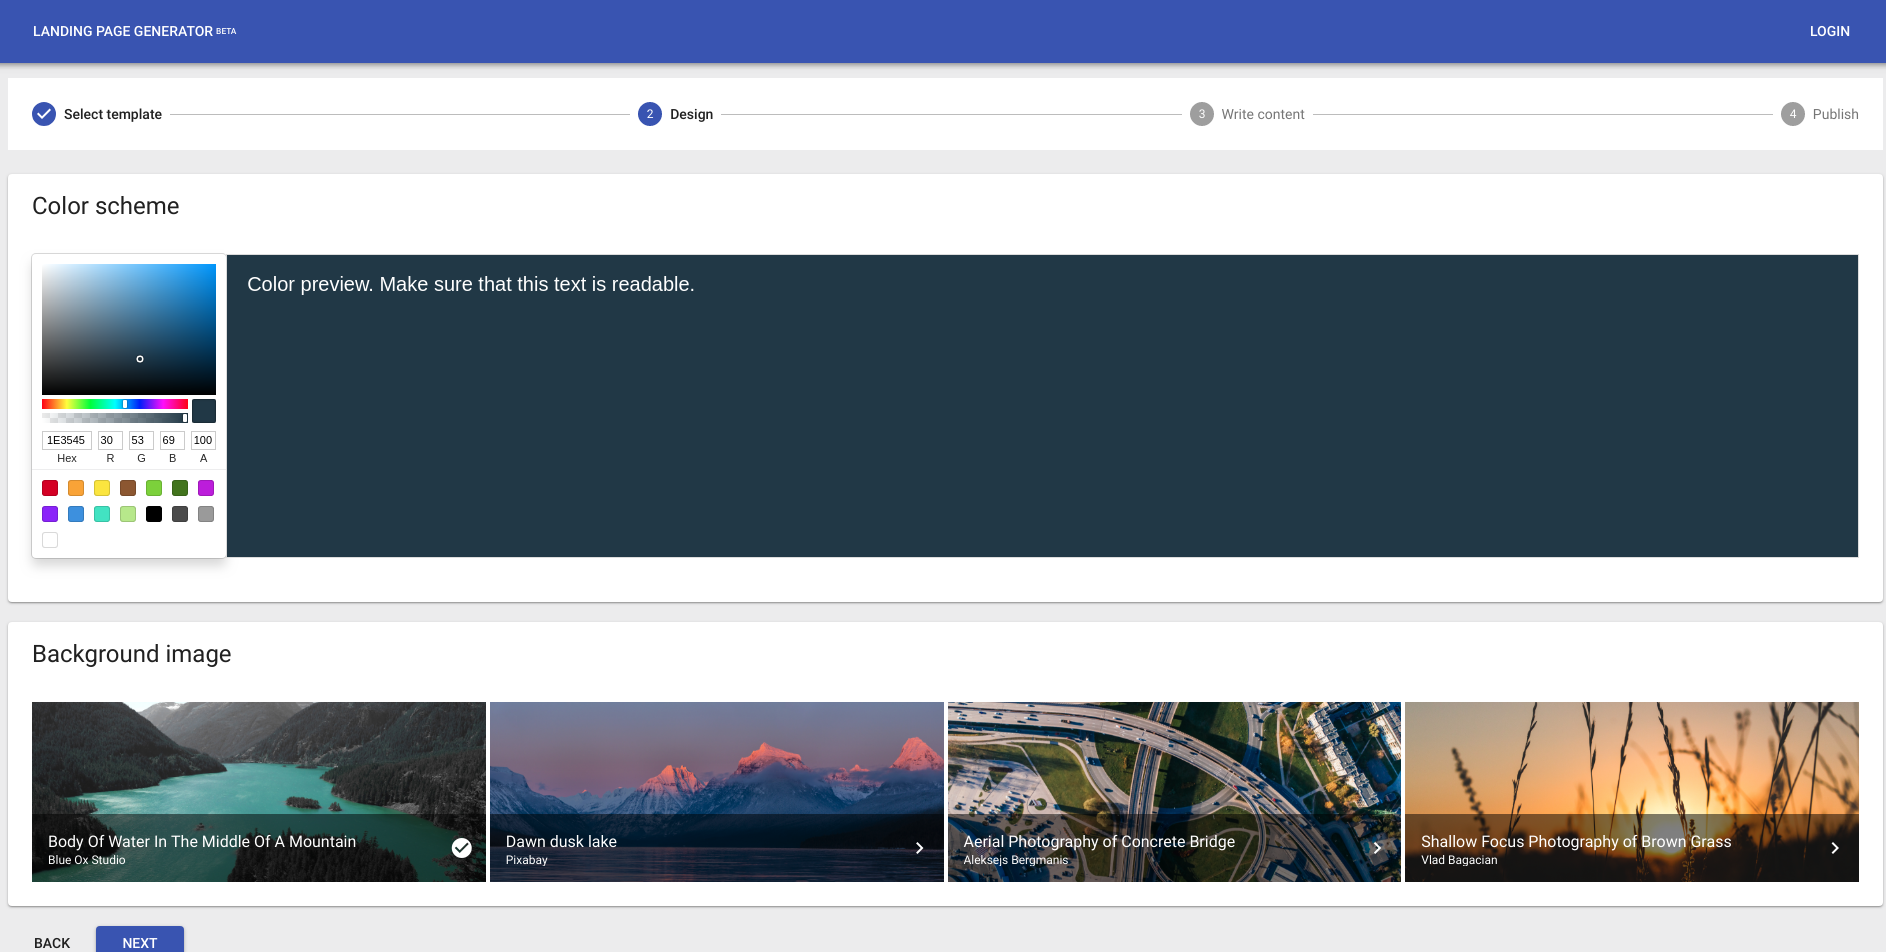Click the Pixabay credit text
Image resolution: width=1886 pixels, height=952 pixels.
tap(527, 860)
